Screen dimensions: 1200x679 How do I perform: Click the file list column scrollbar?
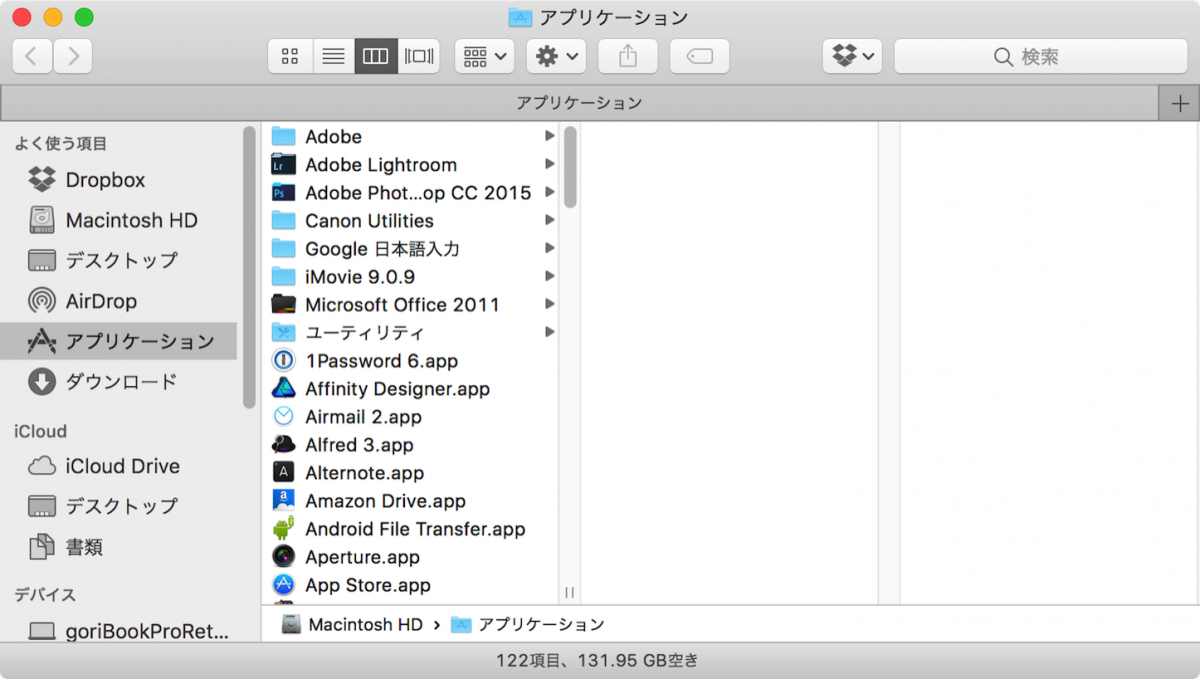(x=570, y=167)
